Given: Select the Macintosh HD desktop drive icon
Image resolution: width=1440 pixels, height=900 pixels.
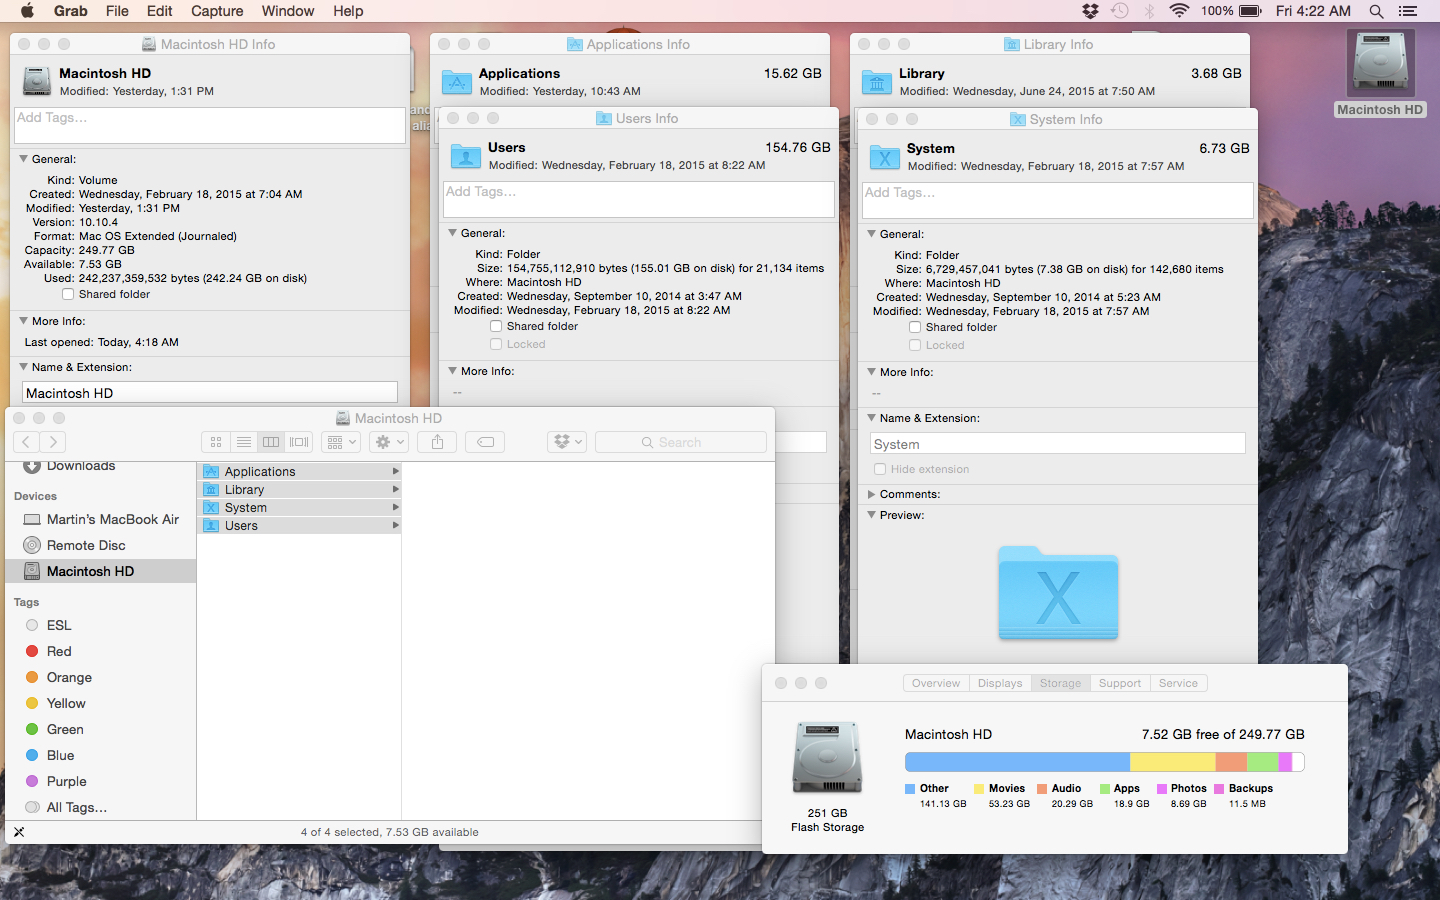Looking at the screenshot, I should click(x=1380, y=64).
